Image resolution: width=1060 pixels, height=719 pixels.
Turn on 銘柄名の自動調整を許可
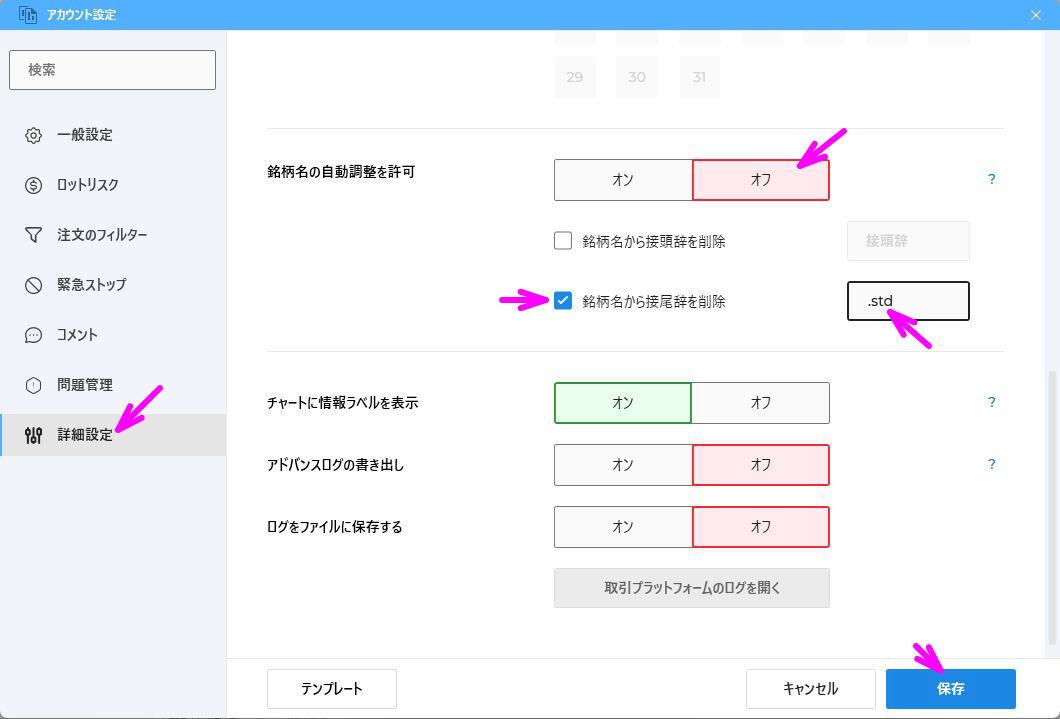[622, 180]
